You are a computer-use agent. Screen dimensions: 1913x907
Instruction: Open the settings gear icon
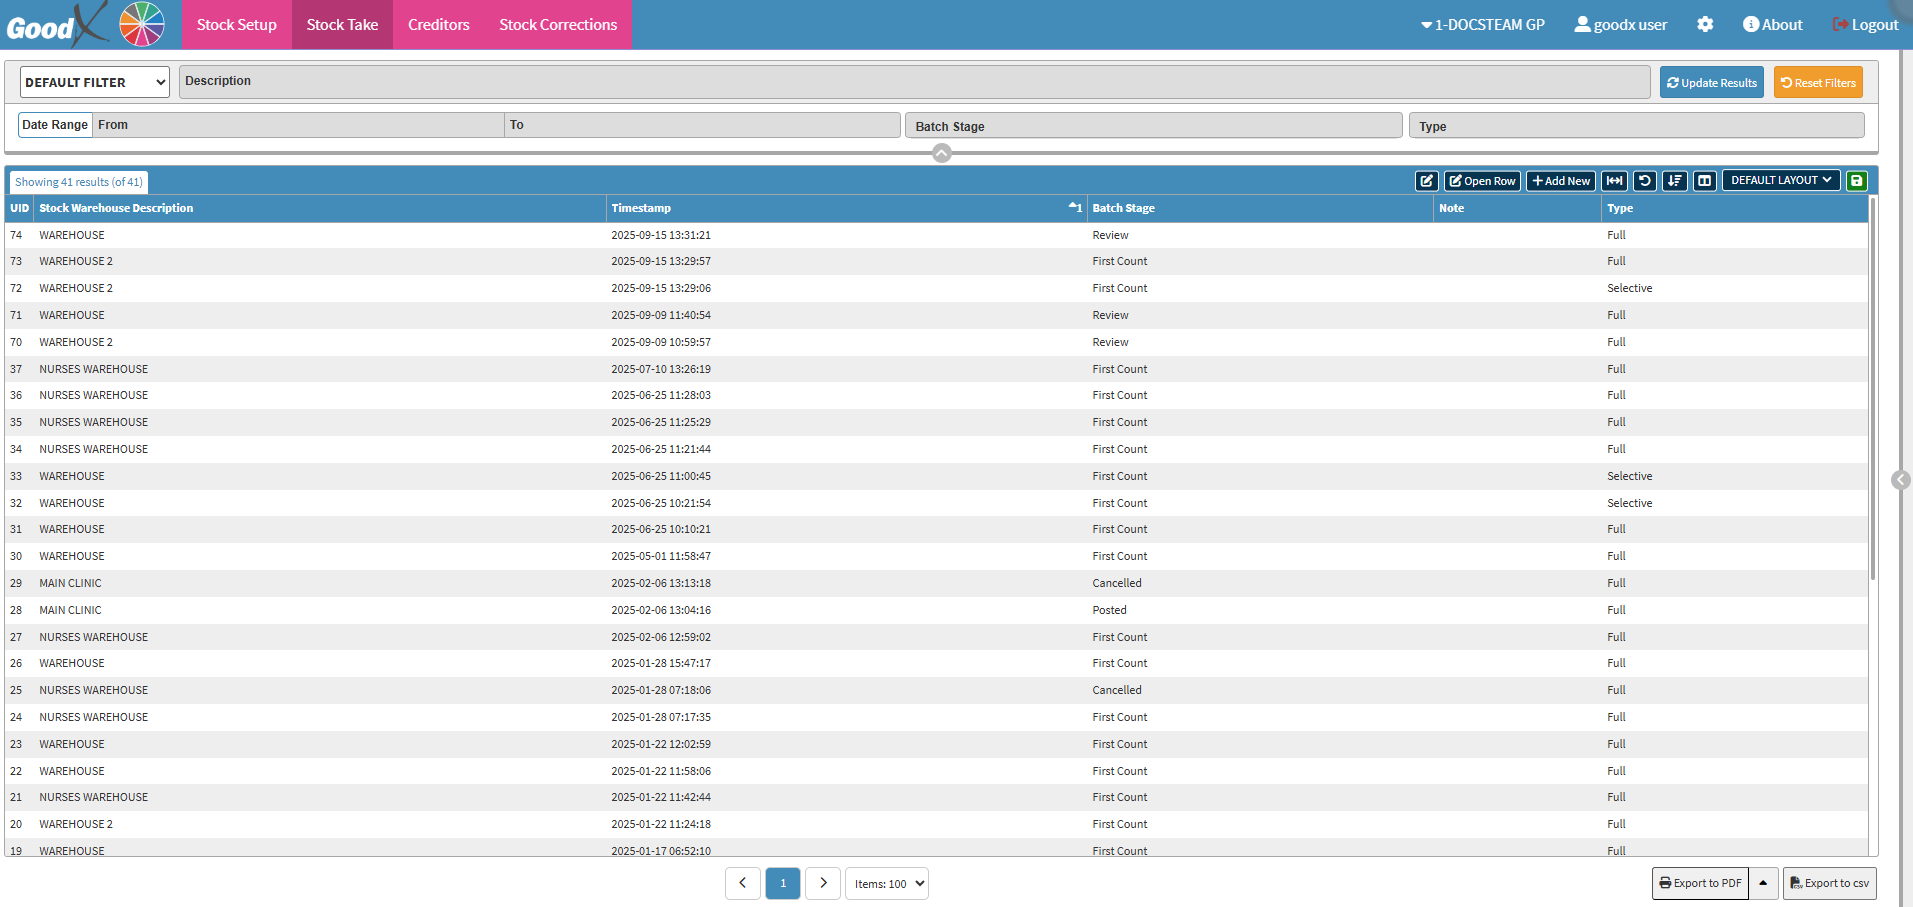(1705, 25)
